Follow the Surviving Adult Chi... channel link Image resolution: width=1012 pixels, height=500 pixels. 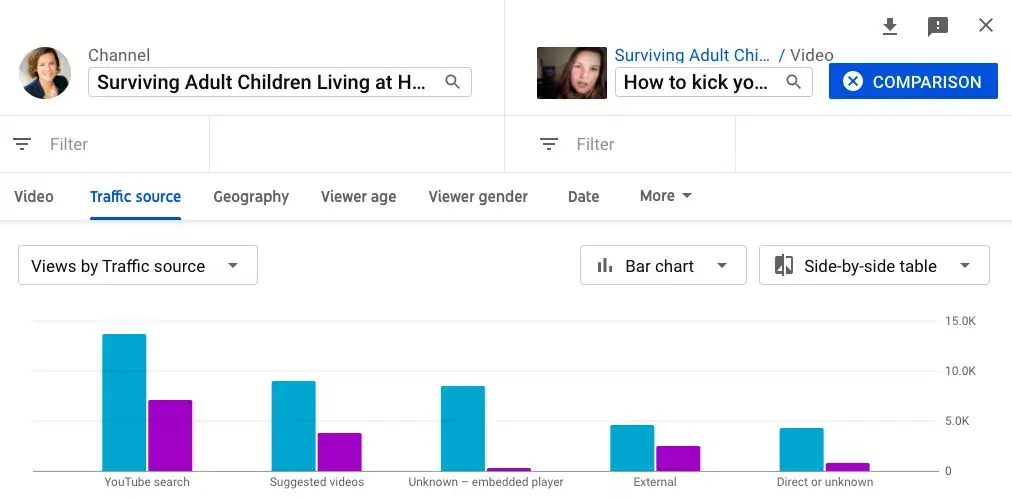[x=692, y=56]
